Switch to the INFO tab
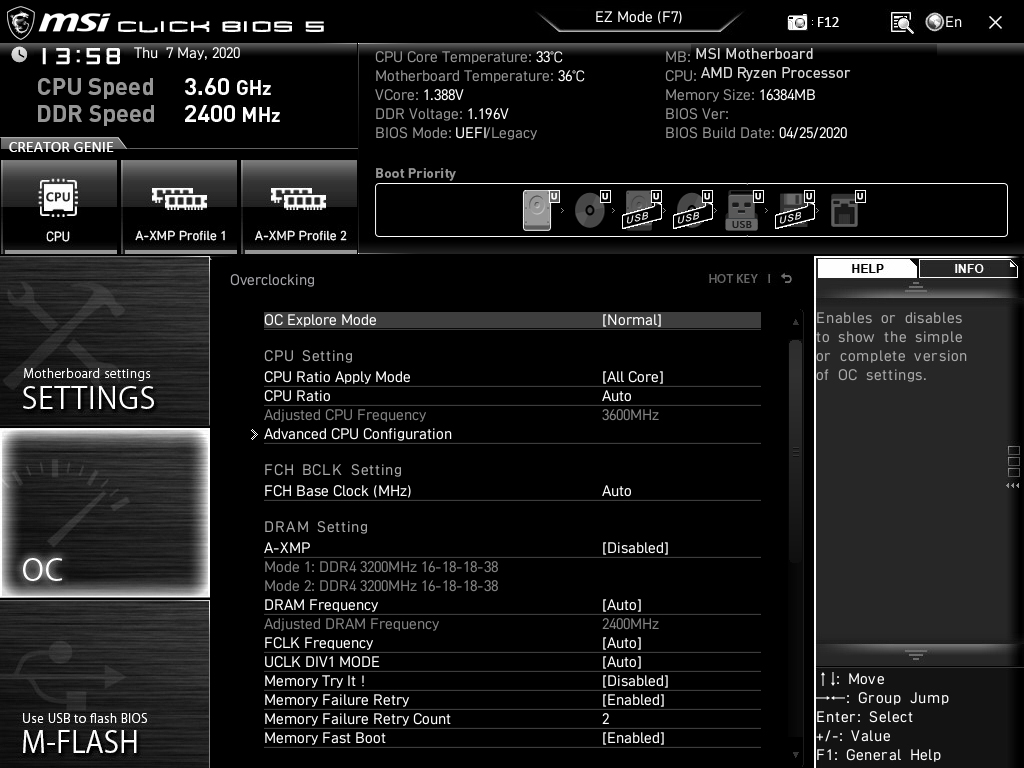The image size is (1024, 768). point(968,268)
